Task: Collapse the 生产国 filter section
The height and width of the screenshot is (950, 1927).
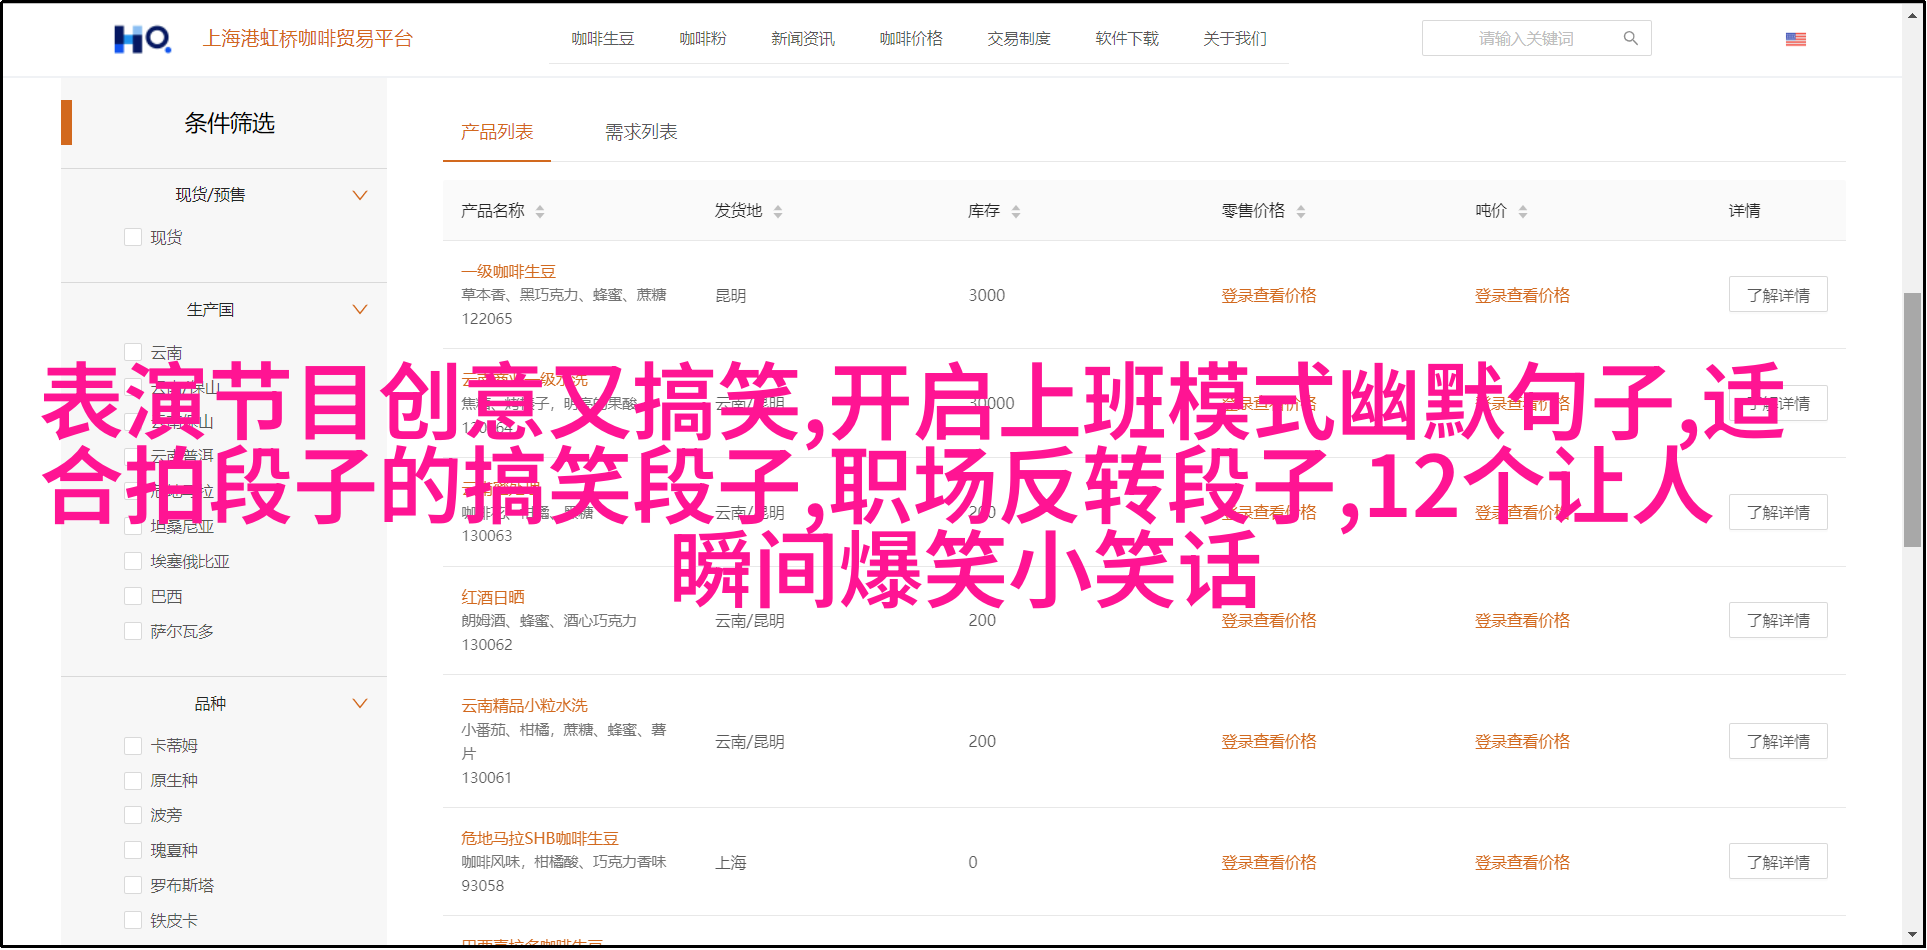Action: click(360, 310)
